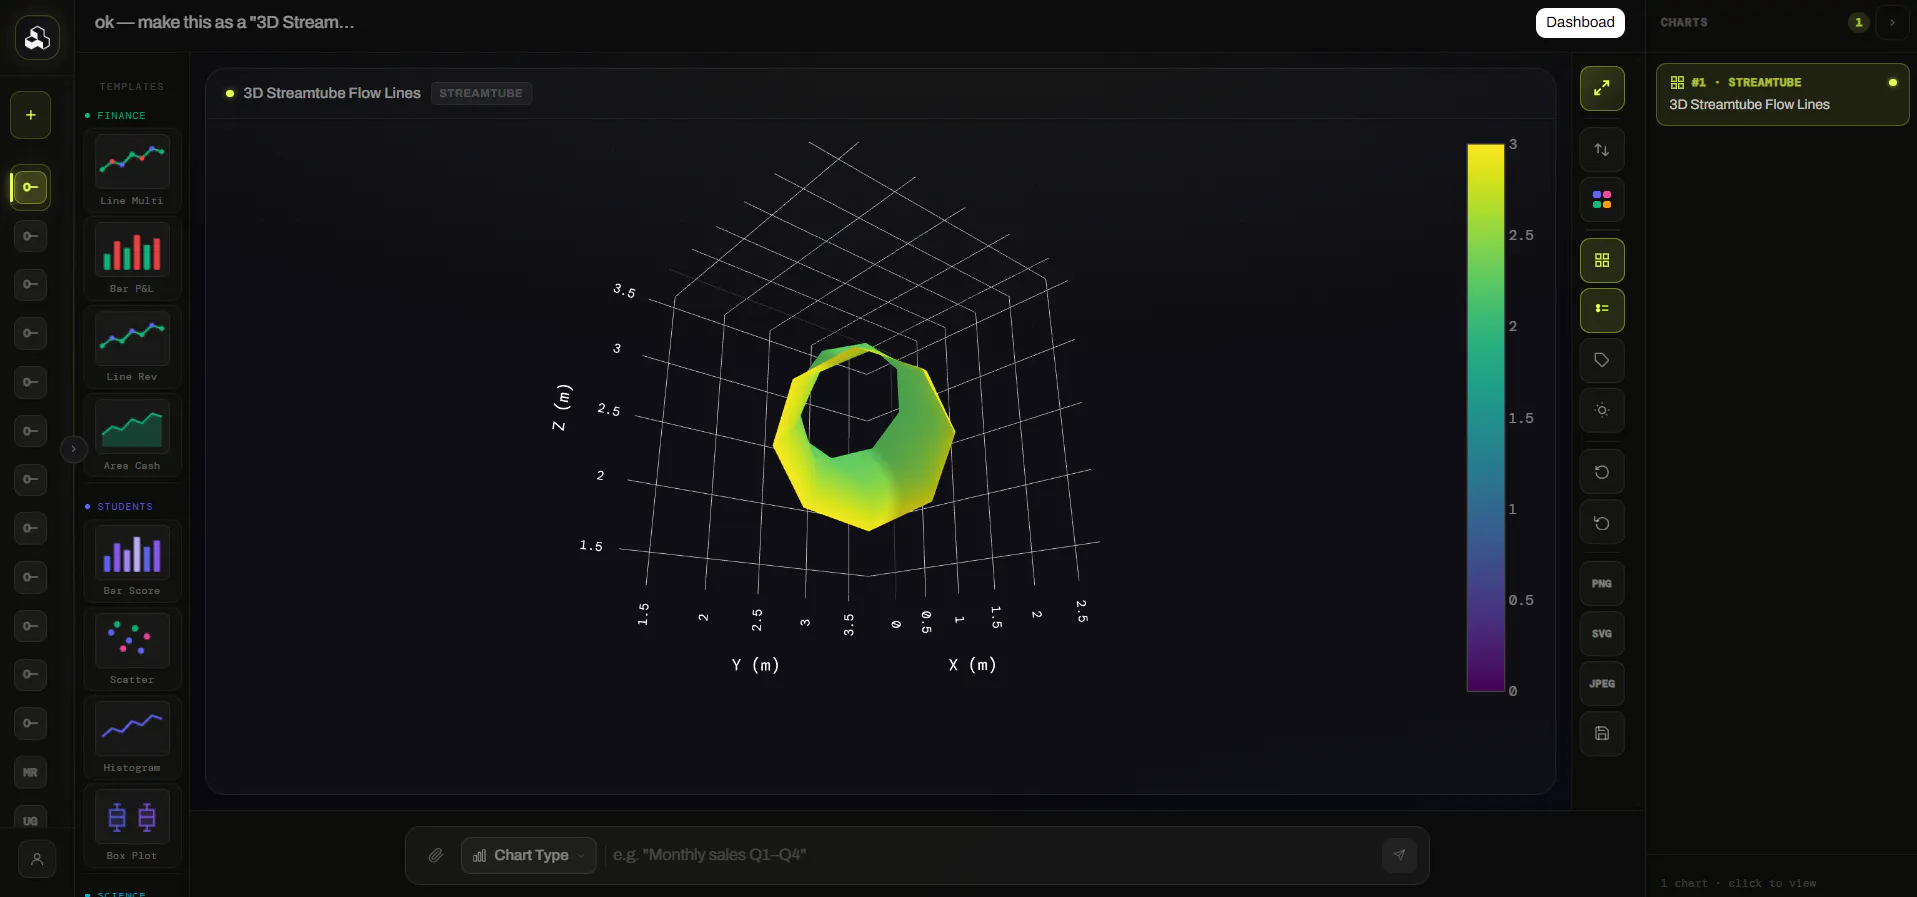Send the prompt with paper plane
The height and width of the screenshot is (897, 1917).
click(x=1399, y=855)
